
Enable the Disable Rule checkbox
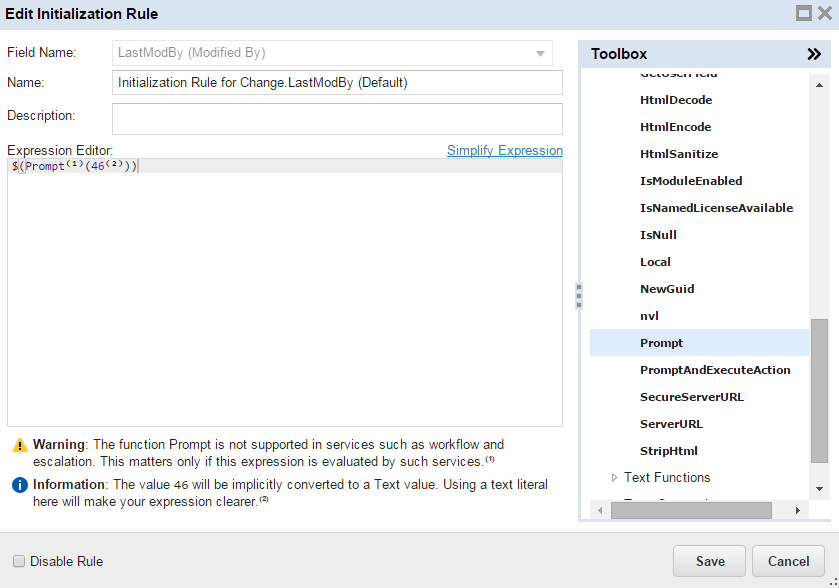18,561
